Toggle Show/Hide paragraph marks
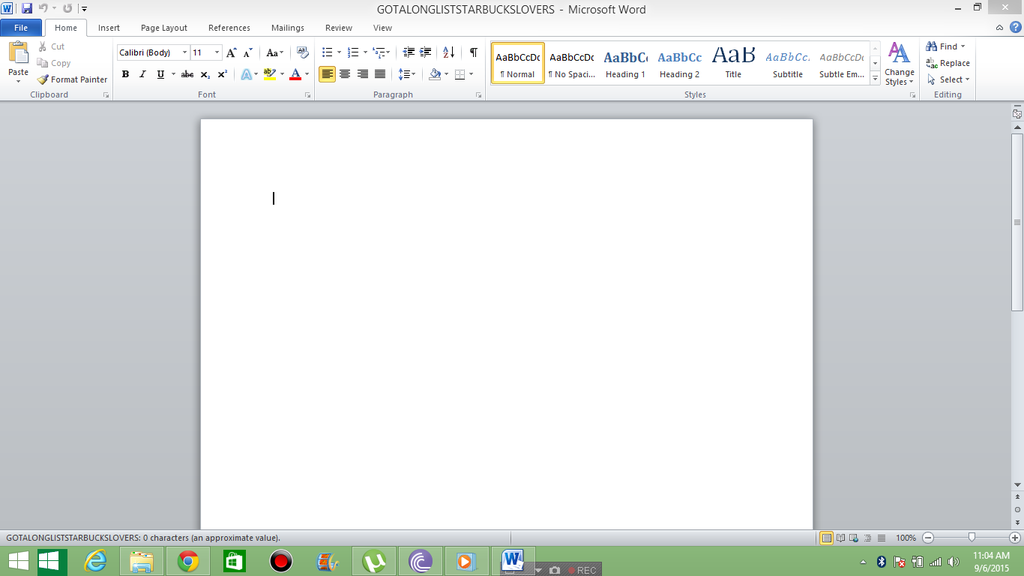Image resolution: width=1024 pixels, height=576 pixels. [x=473, y=52]
